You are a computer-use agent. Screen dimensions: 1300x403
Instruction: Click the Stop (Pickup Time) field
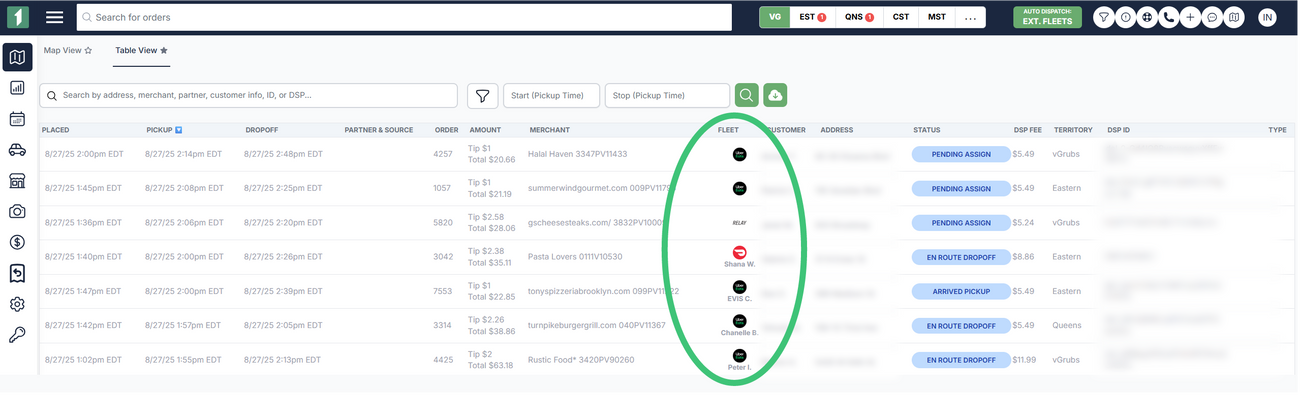coord(667,96)
